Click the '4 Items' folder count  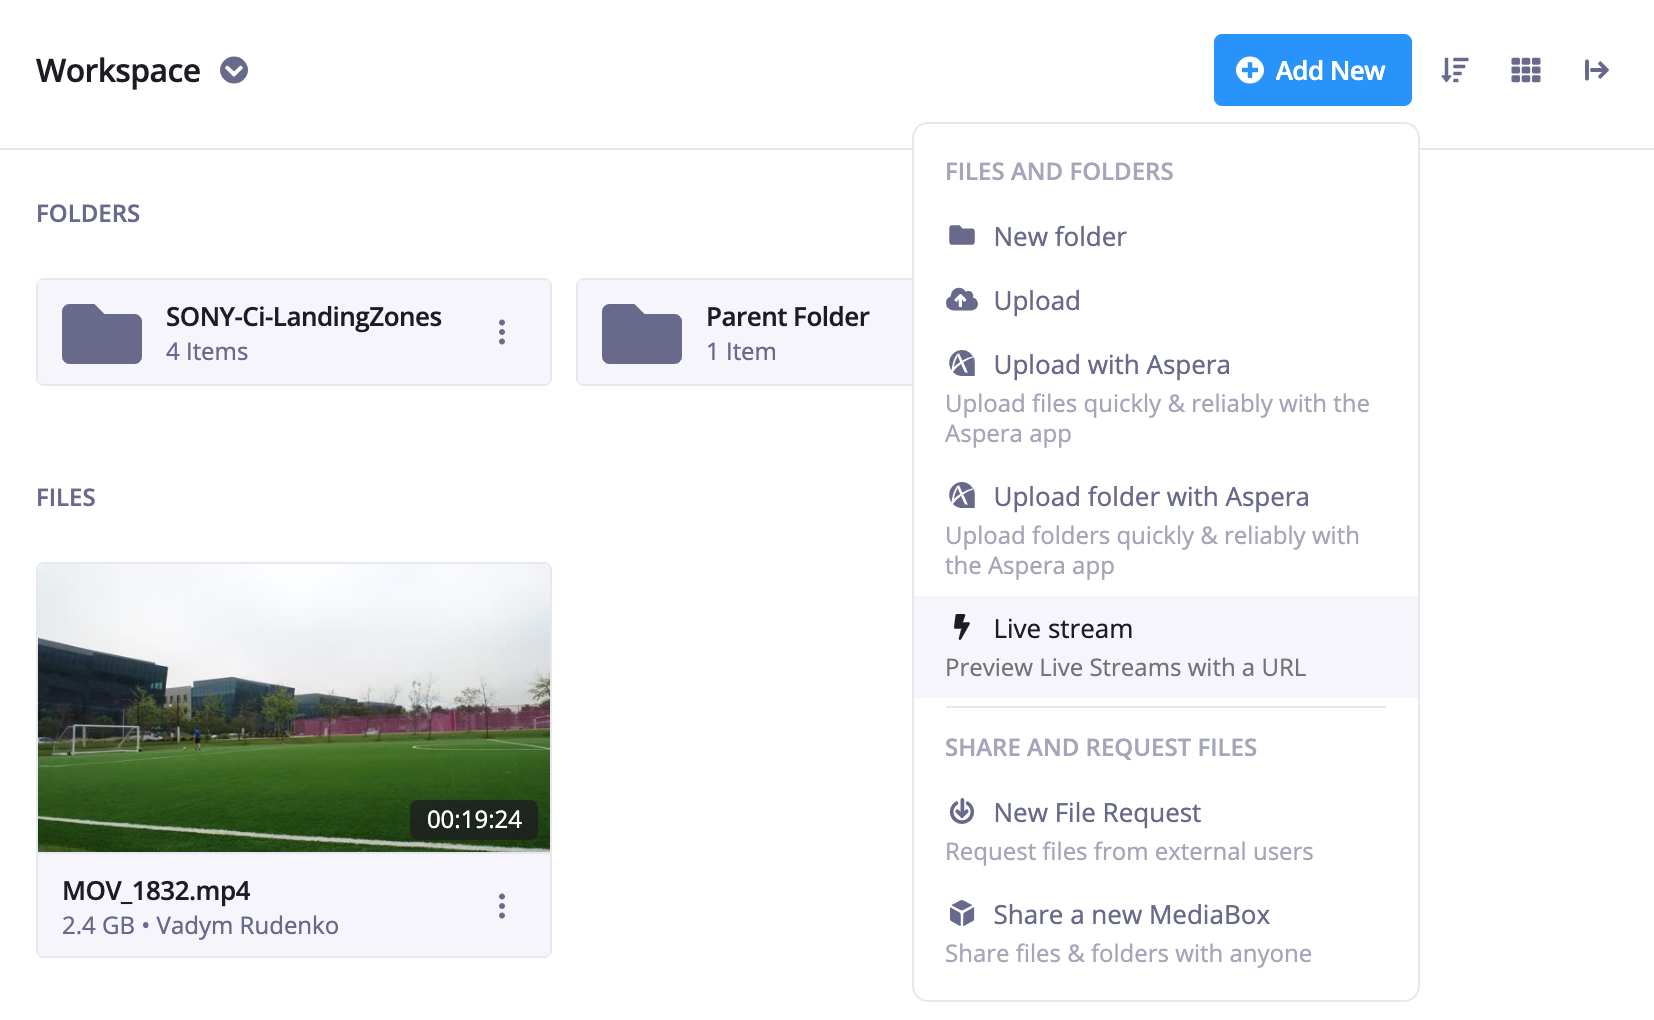(x=207, y=352)
